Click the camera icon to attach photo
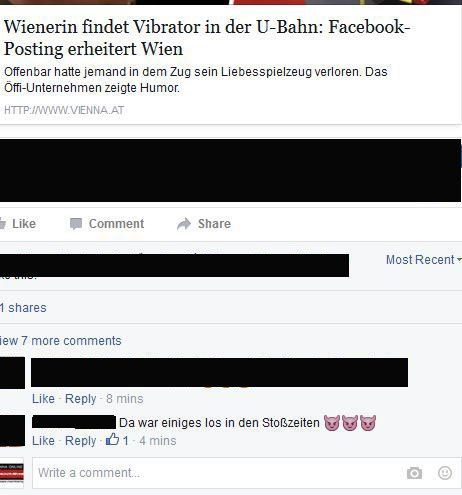 tap(414, 473)
